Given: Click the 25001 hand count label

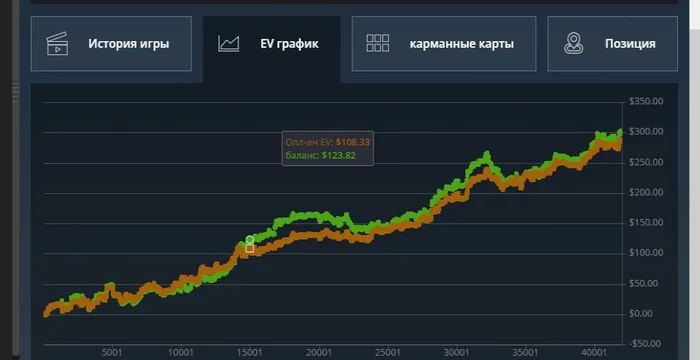Looking at the screenshot, I should [x=388, y=352].
